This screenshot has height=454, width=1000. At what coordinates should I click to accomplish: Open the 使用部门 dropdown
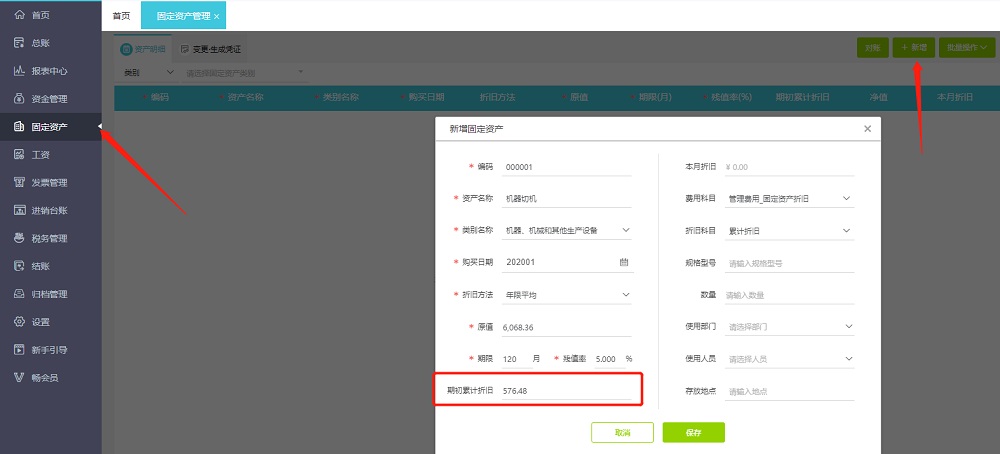coord(790,326)
